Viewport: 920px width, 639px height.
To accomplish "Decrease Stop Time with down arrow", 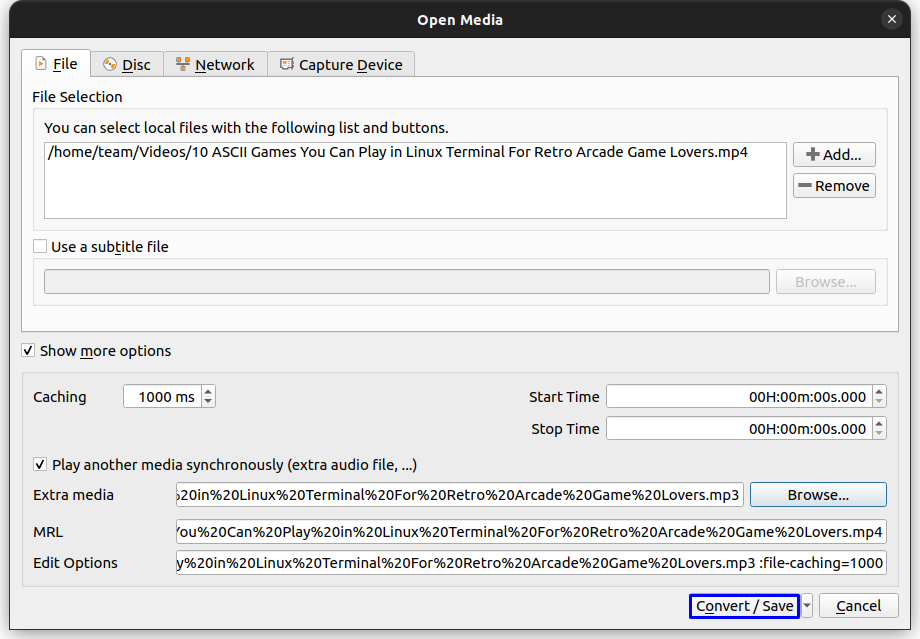I will click(878, 434).
